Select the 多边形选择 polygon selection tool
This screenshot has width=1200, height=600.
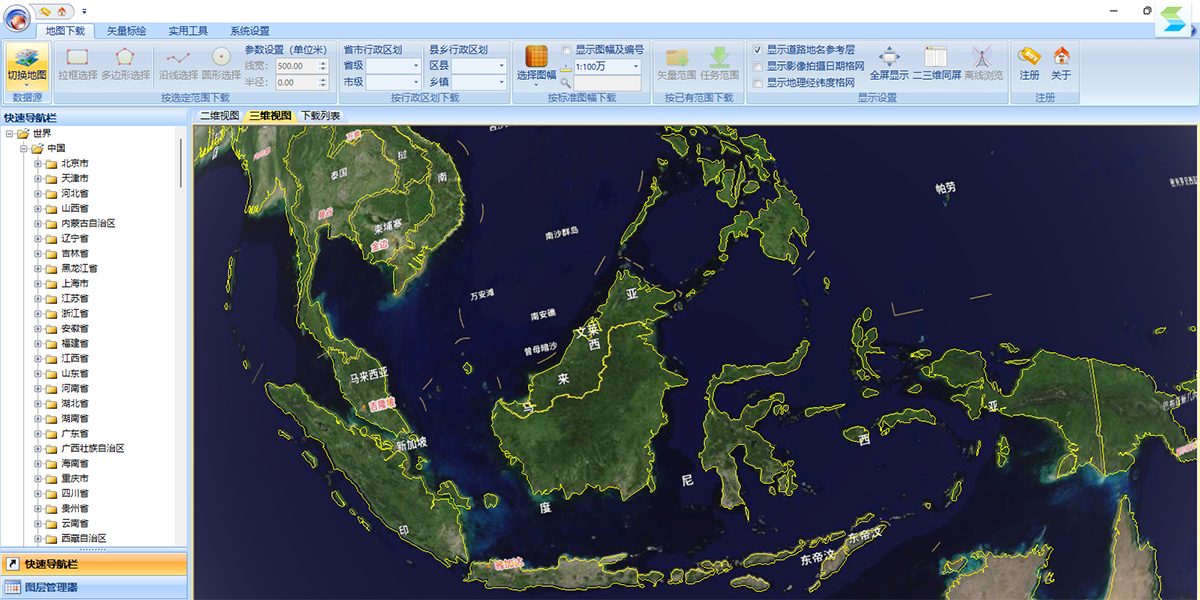[x=125, y=64]
